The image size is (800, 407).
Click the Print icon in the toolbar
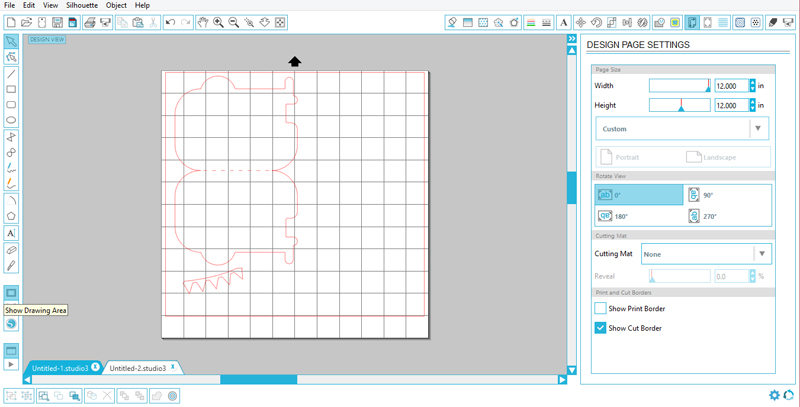tap(90, 22)
